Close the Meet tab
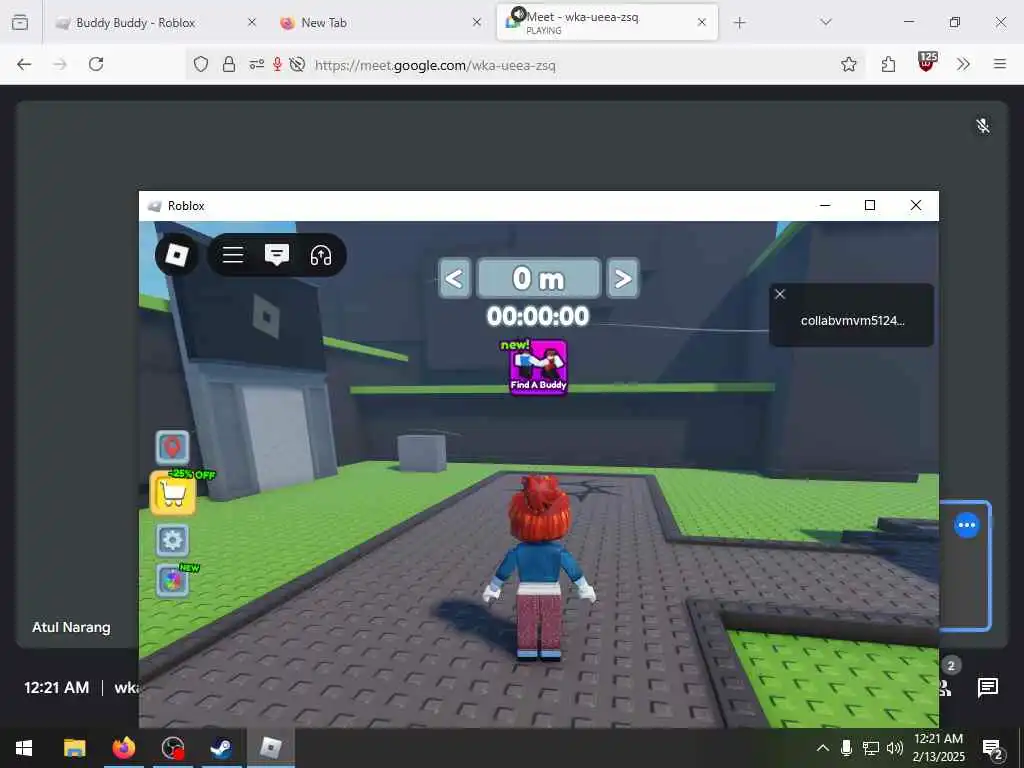Image resolution: width=1024 pixels, height=768 pixels. point(701,22)
